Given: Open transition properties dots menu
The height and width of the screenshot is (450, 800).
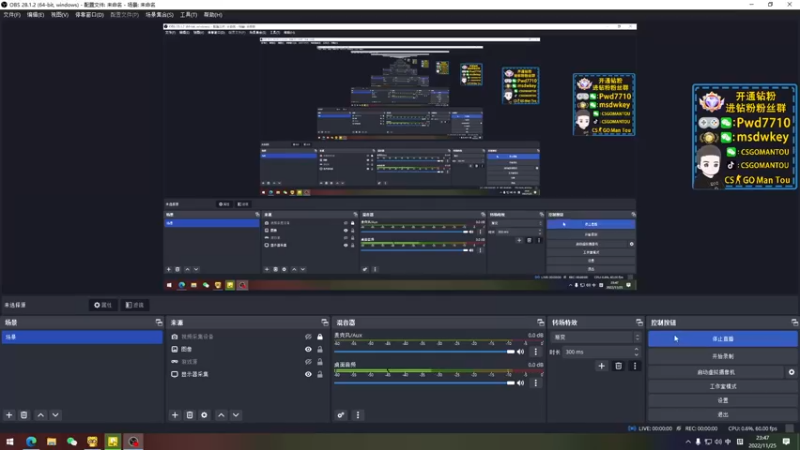Looking at the screenshot, I should 635,366.
